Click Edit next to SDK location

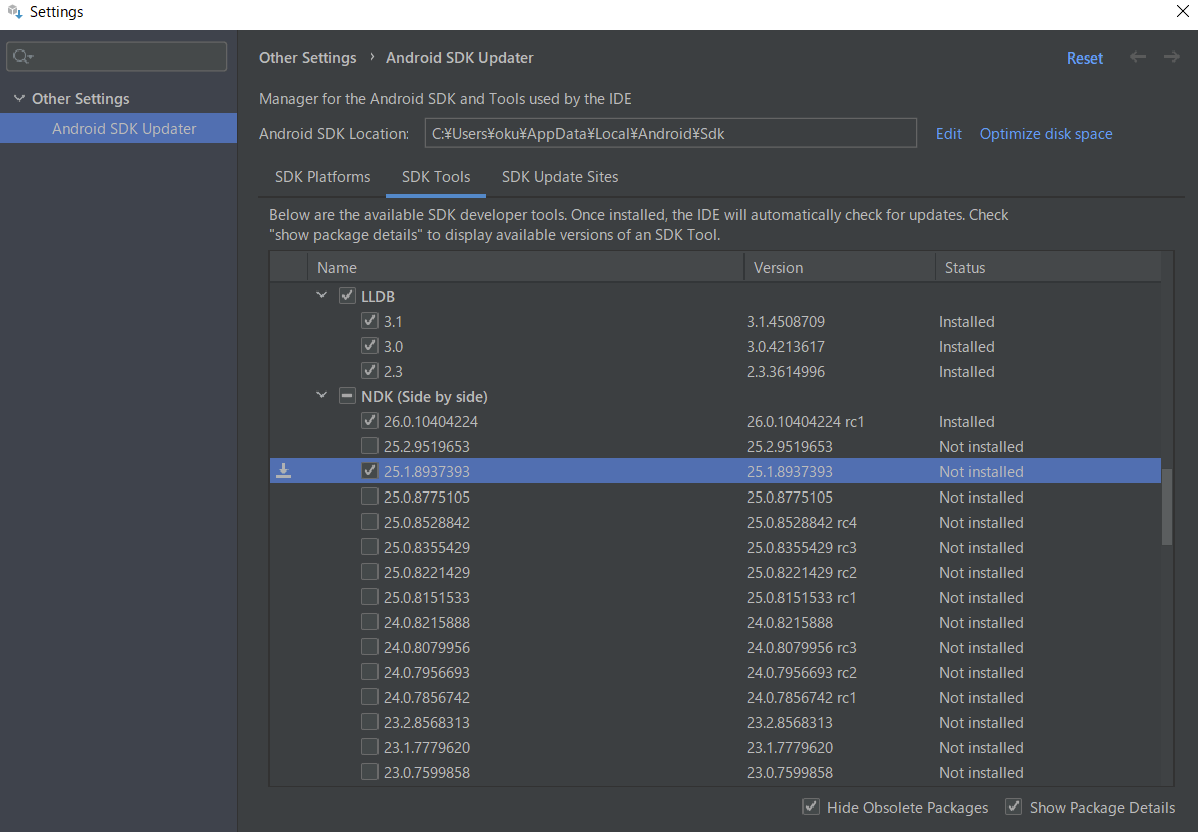948,134
